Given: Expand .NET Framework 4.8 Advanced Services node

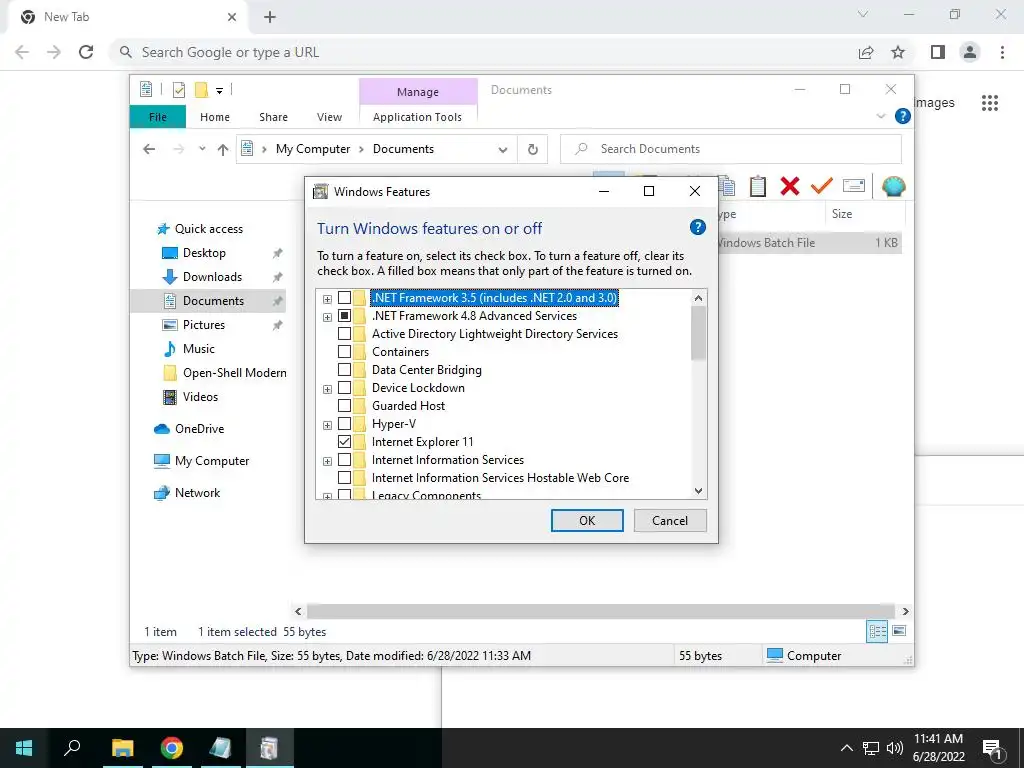Looking at the screenshot, I should pyautogui.click(x=327, y=317).
